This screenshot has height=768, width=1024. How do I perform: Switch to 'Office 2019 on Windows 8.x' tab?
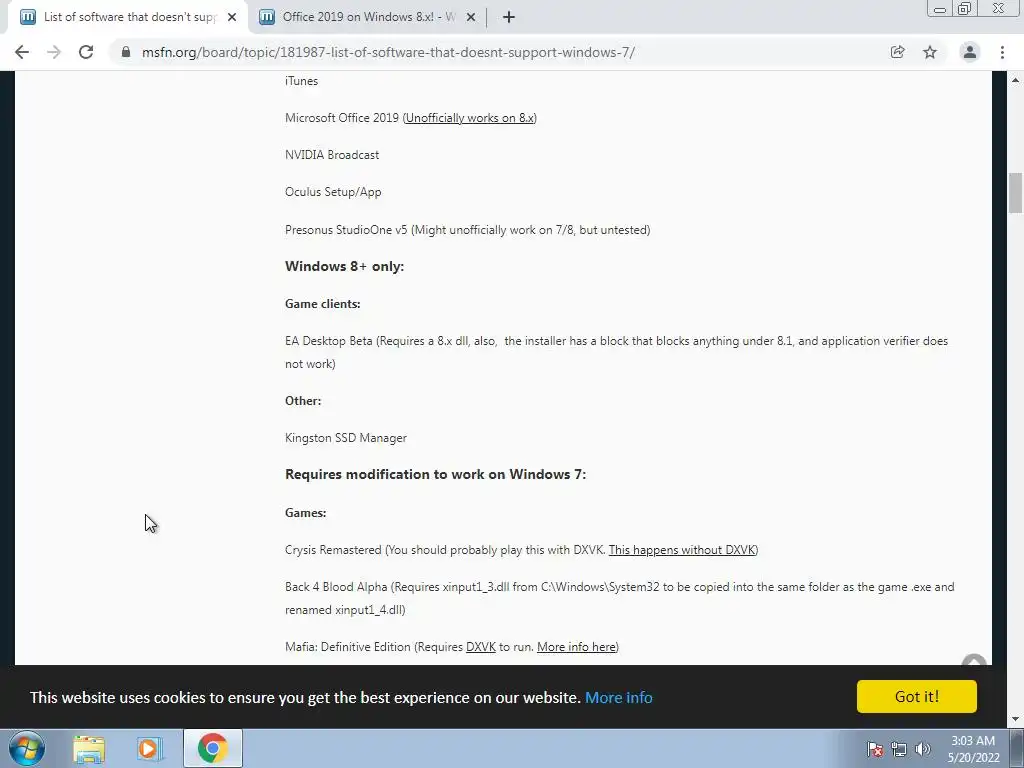pyautogui.click(x=368, y=17)
